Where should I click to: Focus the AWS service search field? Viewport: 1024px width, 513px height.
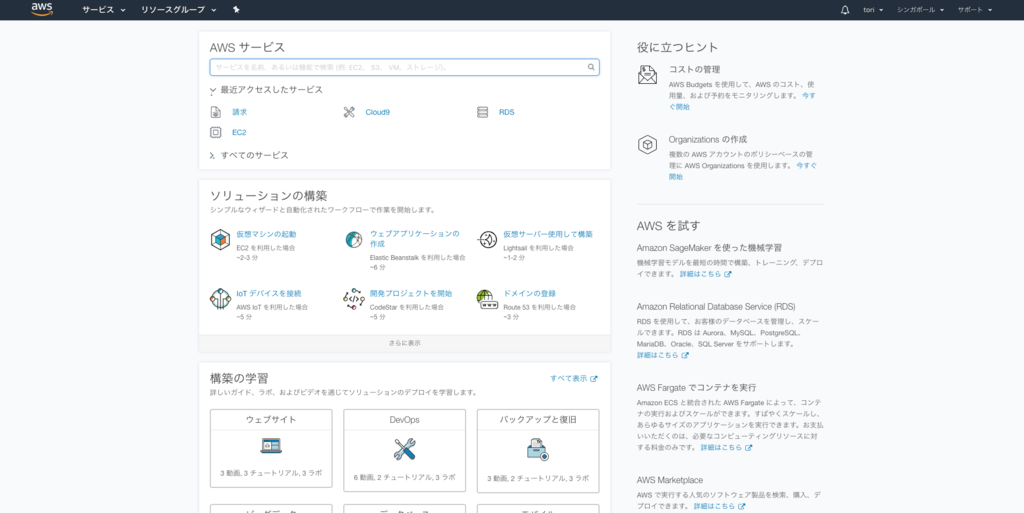[x=404, y=67]
